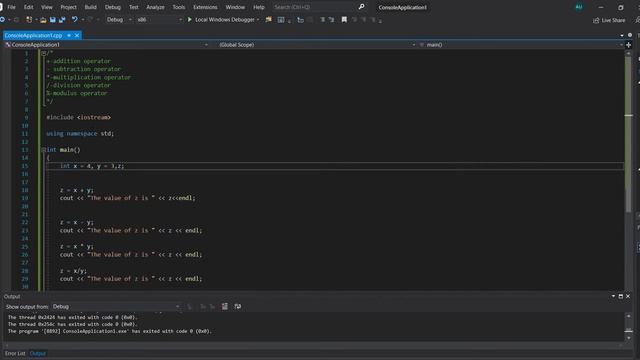Click the Live Share icon

596,20
